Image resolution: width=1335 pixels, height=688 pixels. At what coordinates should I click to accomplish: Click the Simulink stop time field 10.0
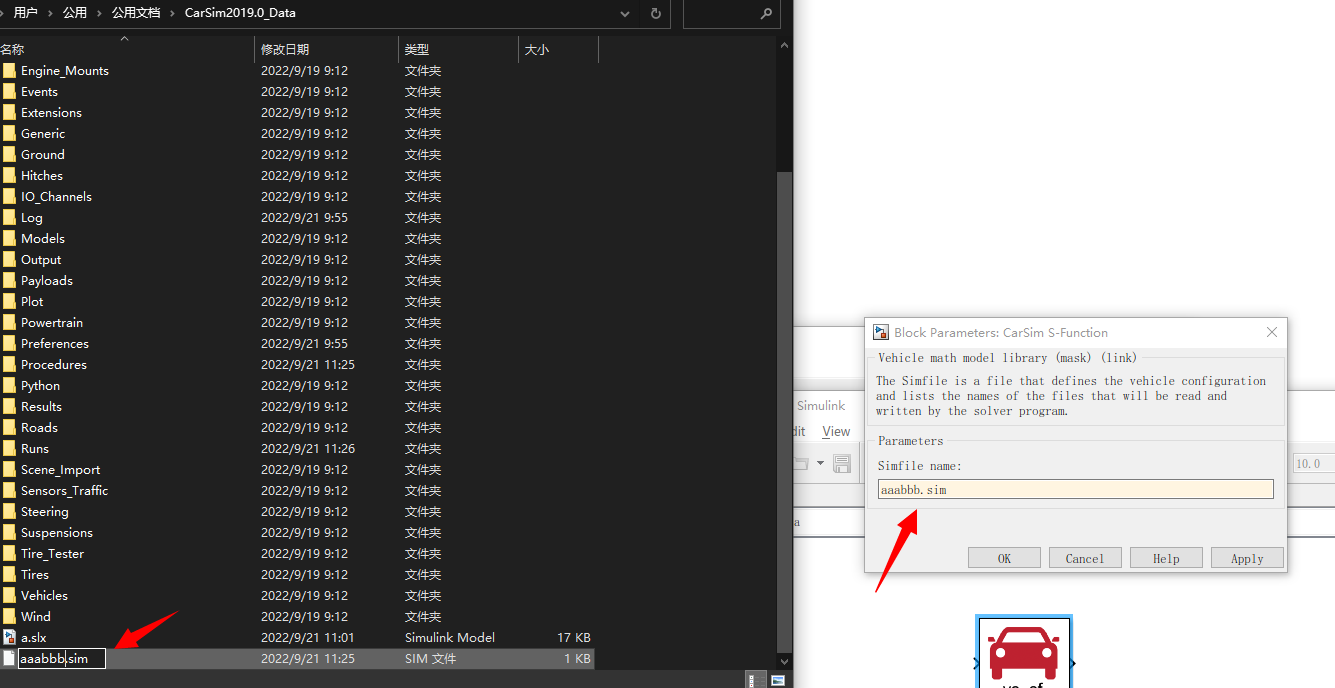(x=1312, y=464)
